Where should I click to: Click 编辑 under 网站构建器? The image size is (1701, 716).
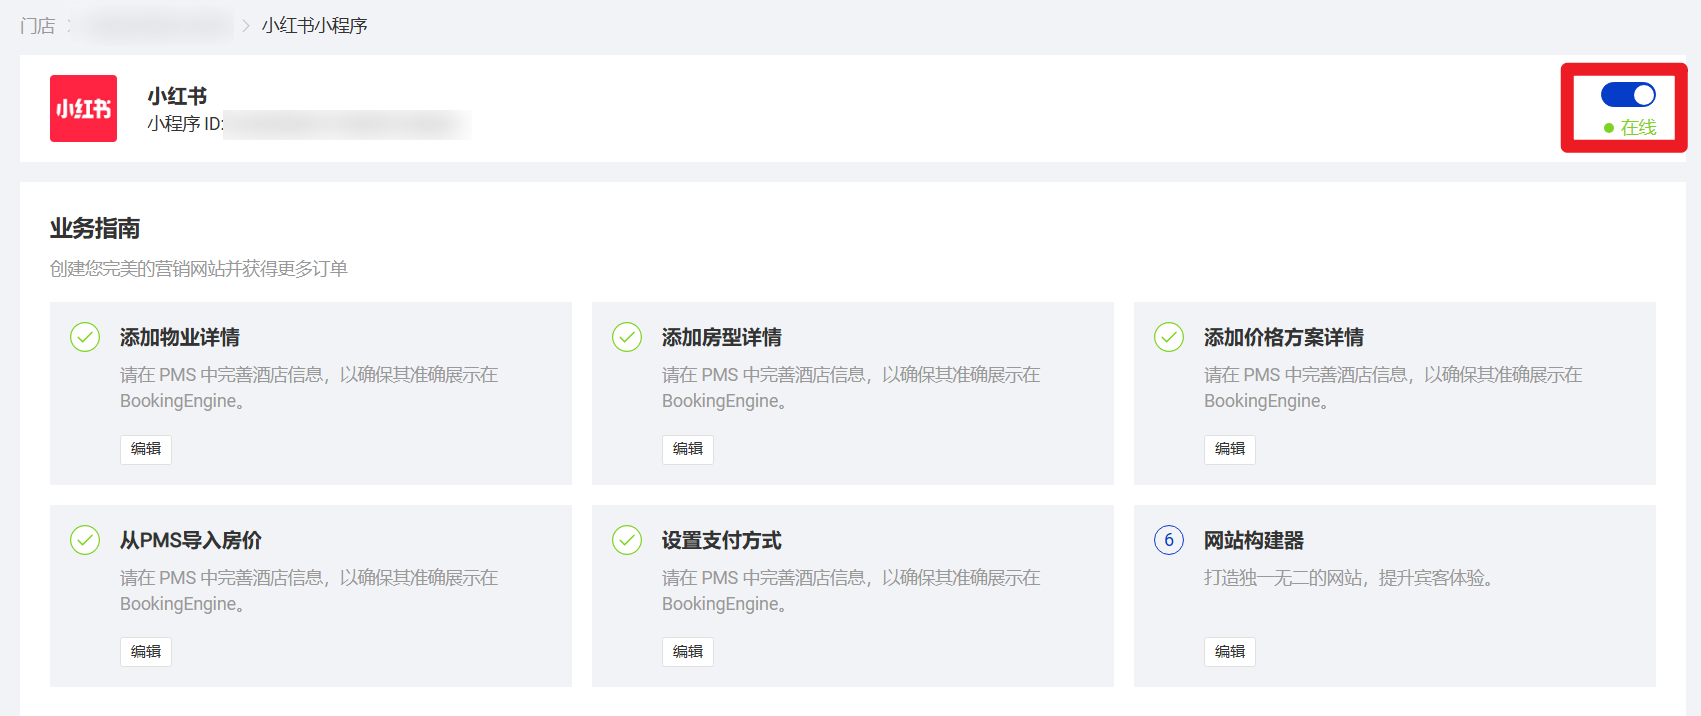tap(1230, 652)
